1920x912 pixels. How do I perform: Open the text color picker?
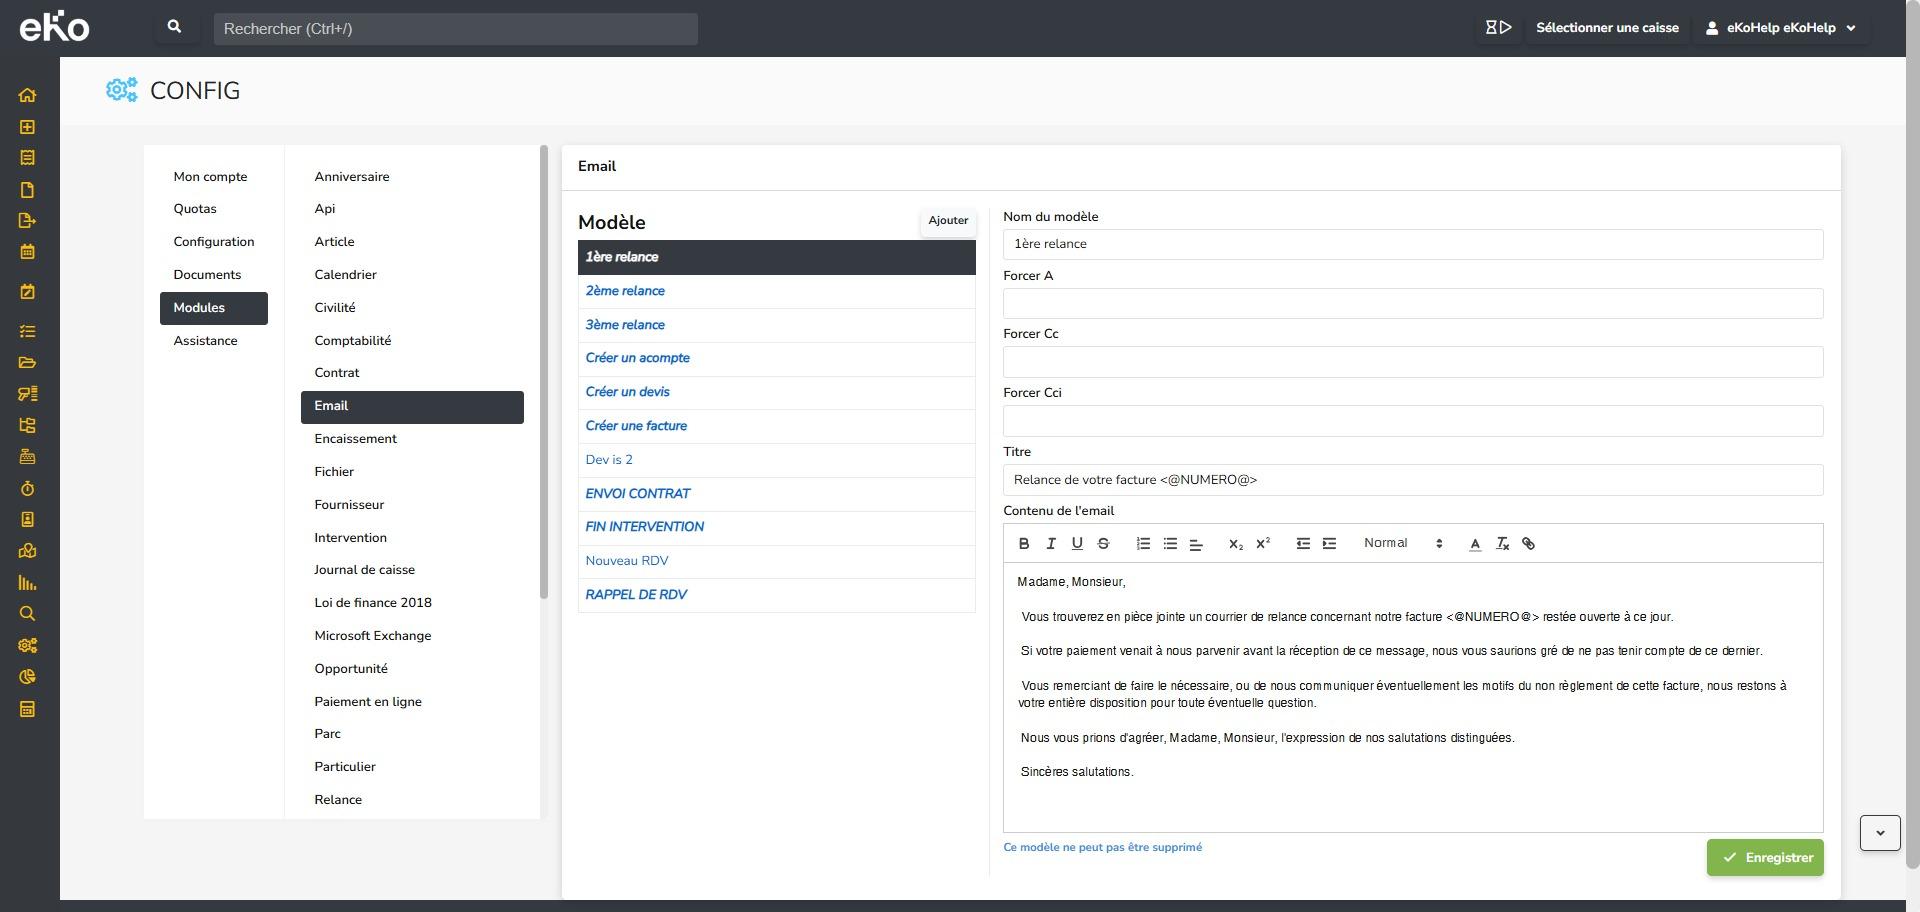1475,544
